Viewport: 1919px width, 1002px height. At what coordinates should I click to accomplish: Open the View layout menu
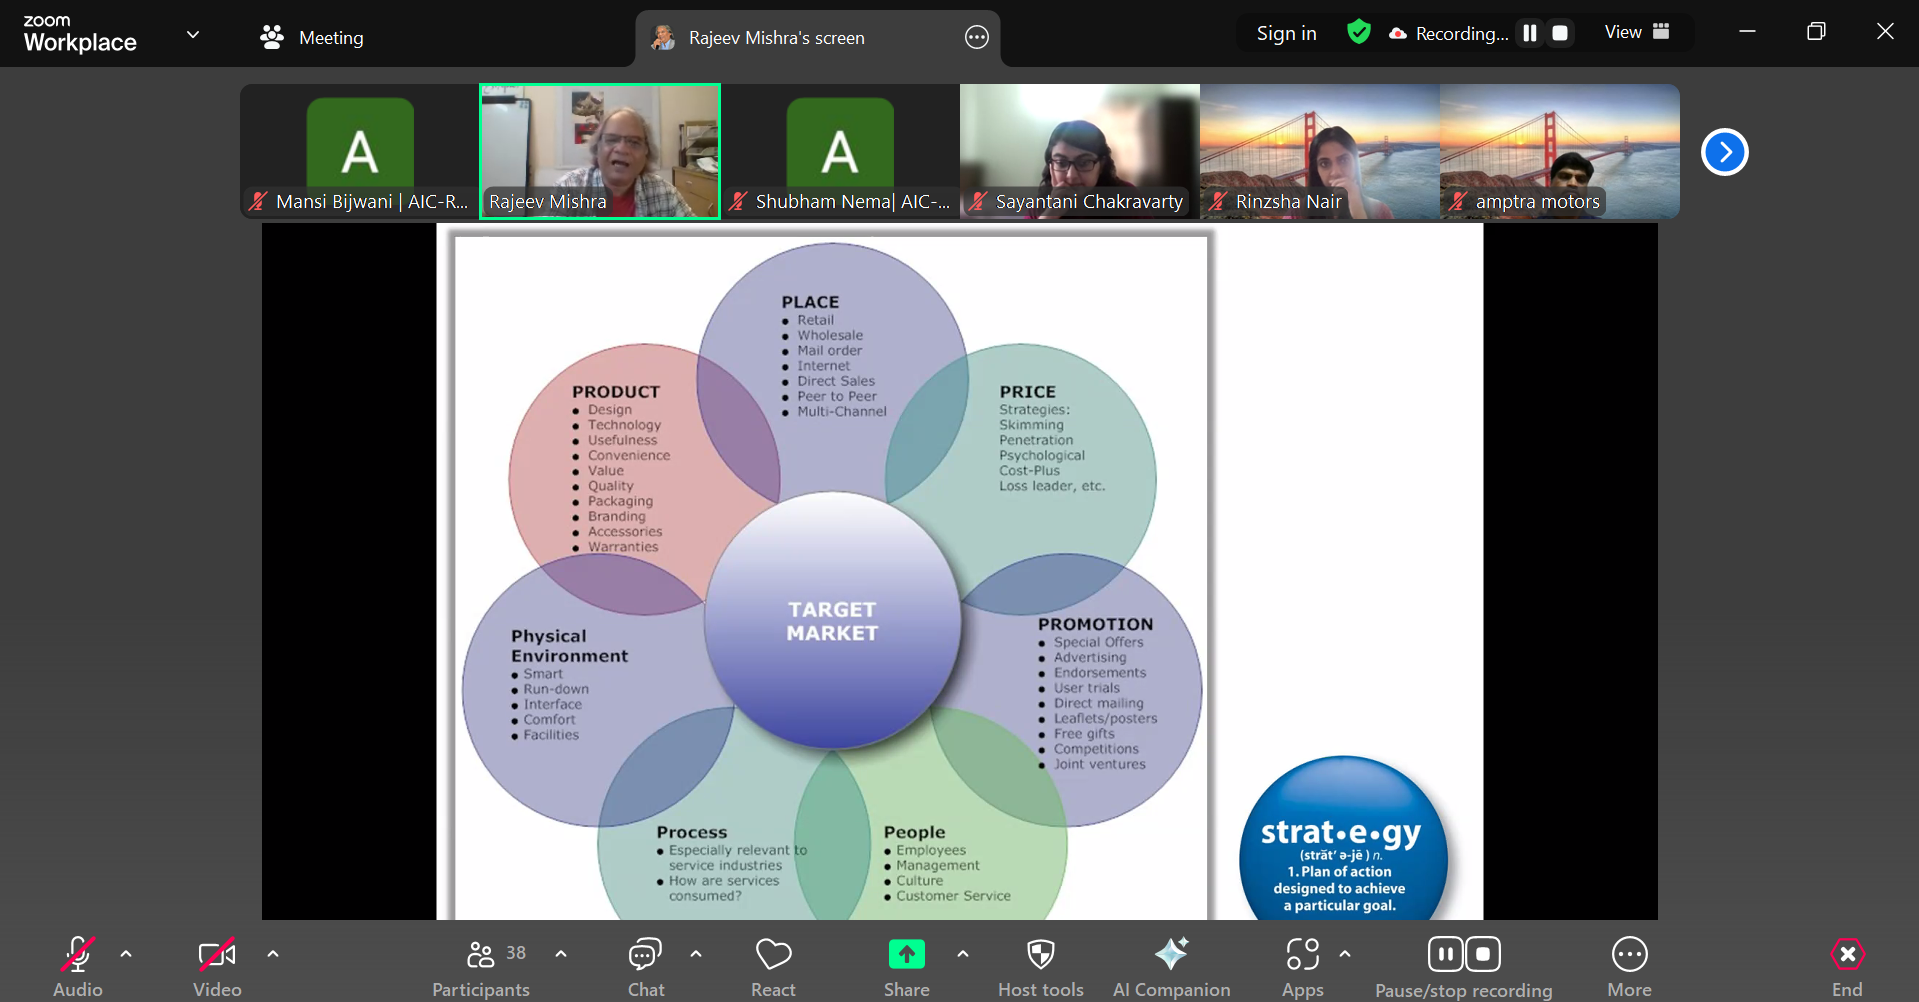coord(1637,32)
